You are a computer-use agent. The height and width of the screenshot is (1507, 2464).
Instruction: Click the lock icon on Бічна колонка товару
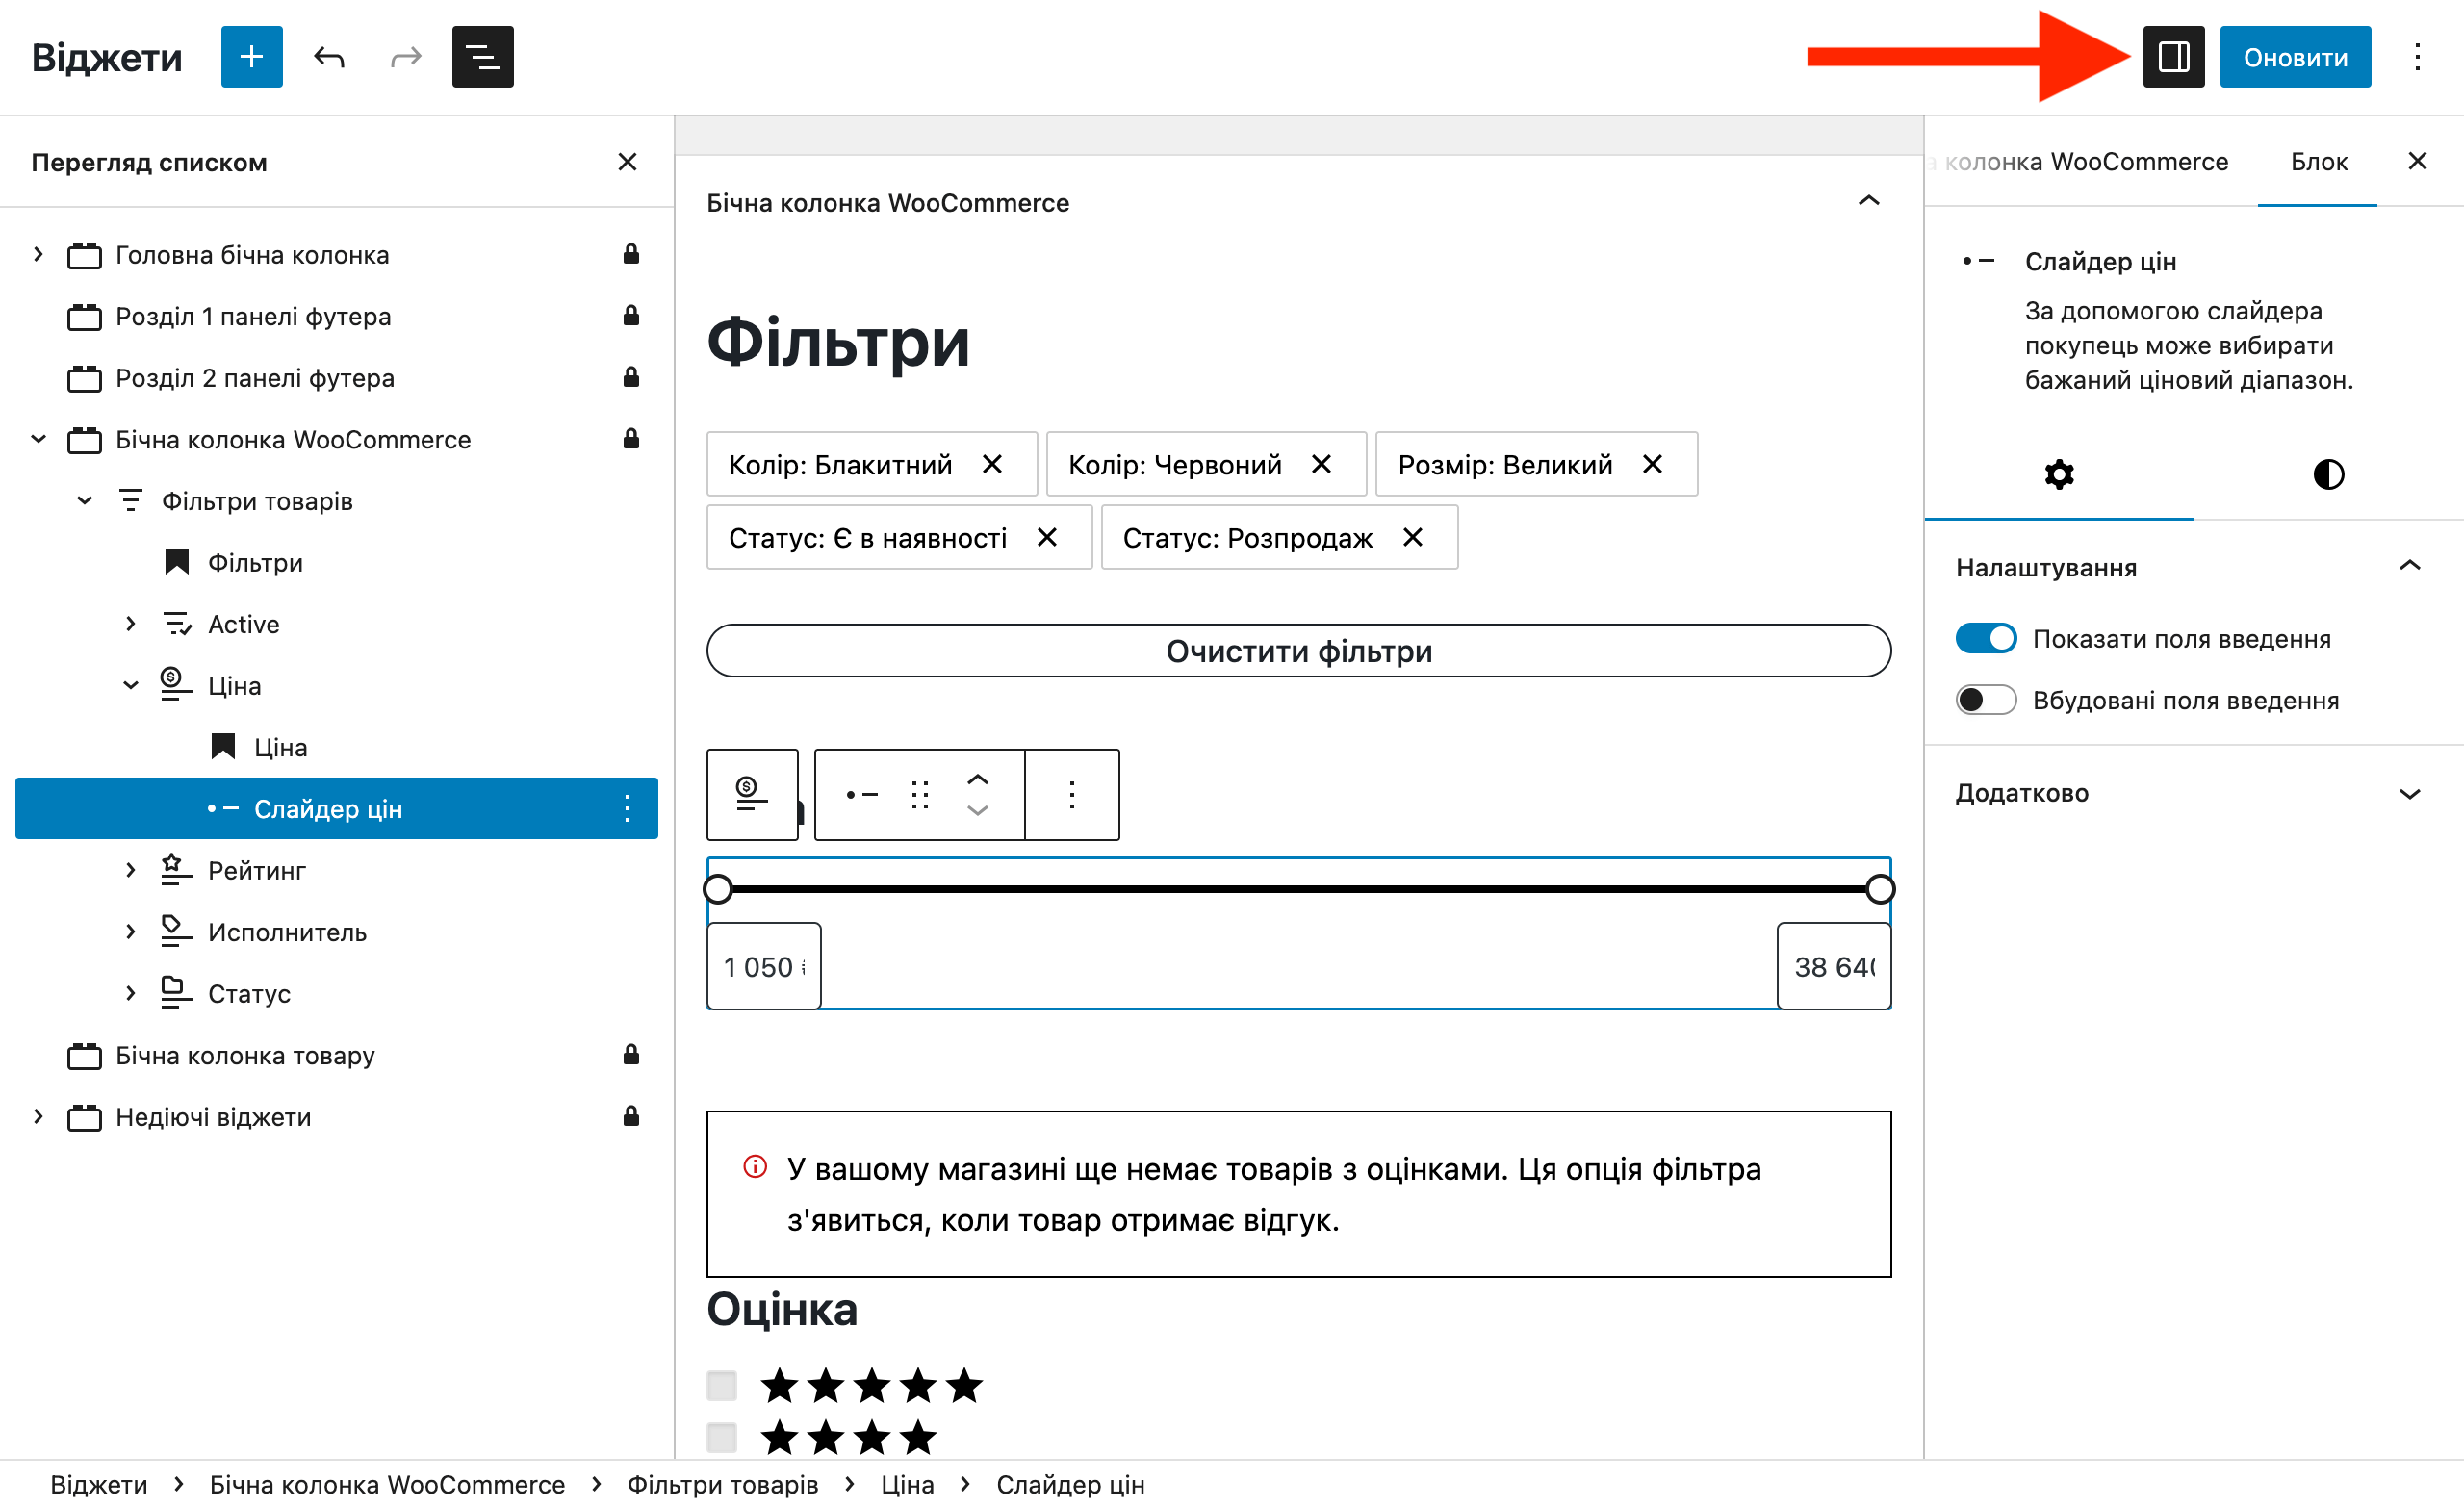coord(631,1055)
